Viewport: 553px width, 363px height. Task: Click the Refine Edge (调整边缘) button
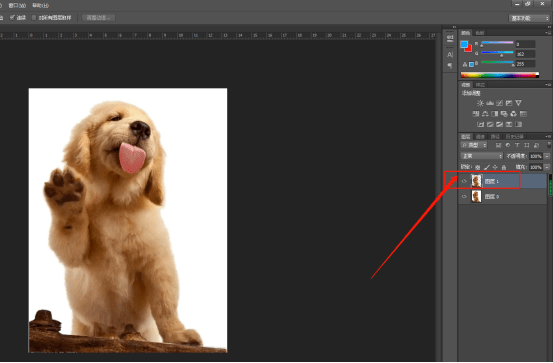98,18
